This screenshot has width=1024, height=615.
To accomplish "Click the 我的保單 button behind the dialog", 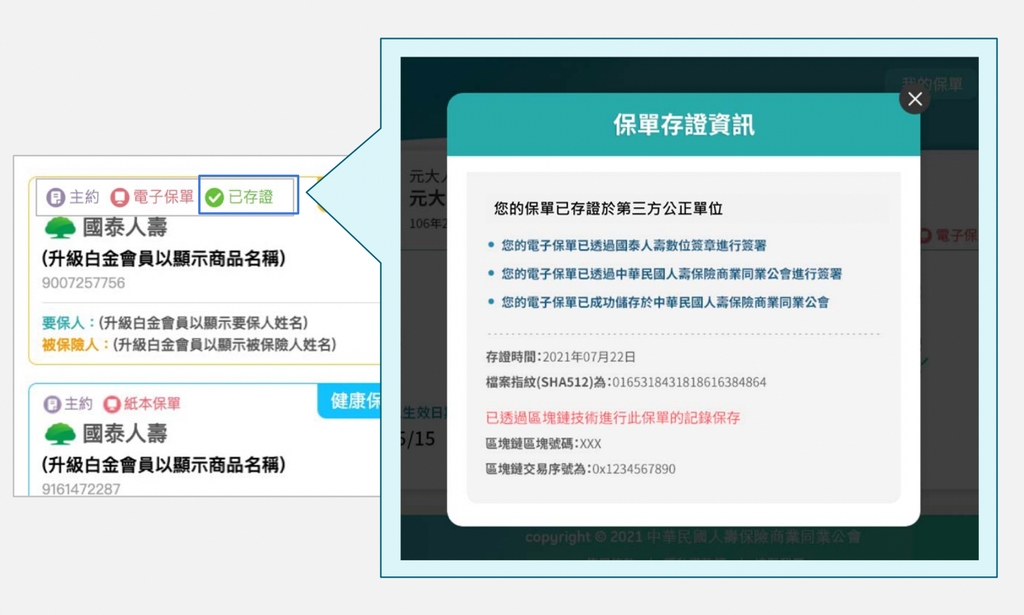I will 932,84.
